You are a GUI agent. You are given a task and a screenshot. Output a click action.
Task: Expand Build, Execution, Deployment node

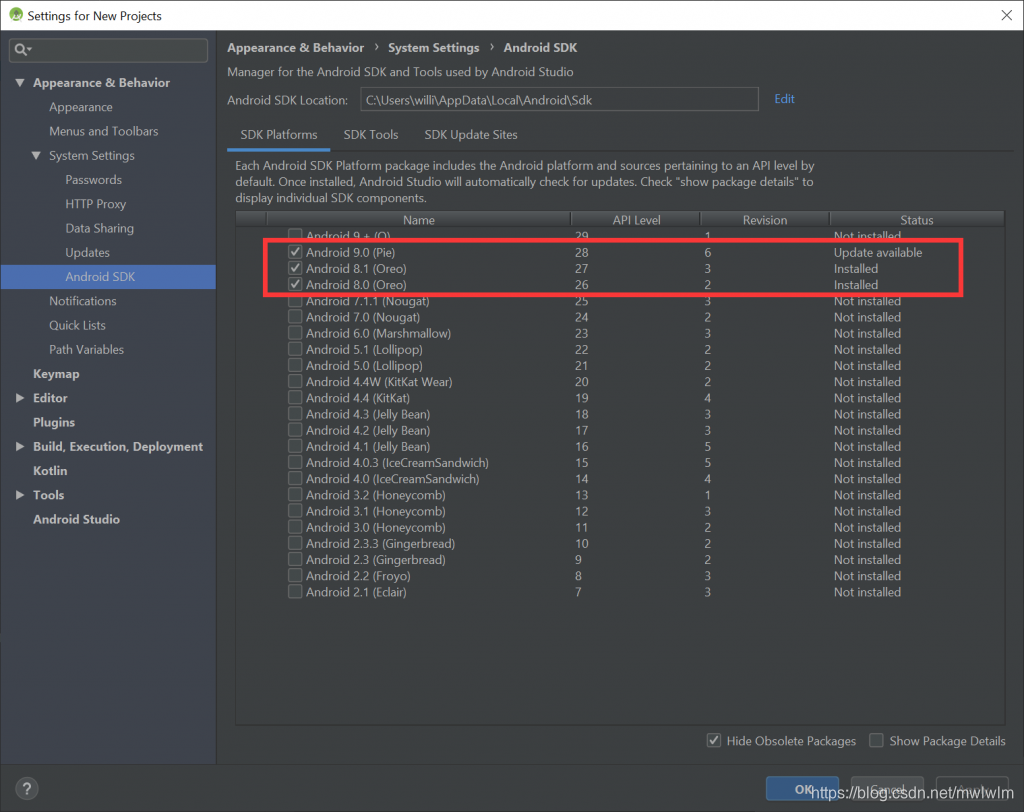20,446
